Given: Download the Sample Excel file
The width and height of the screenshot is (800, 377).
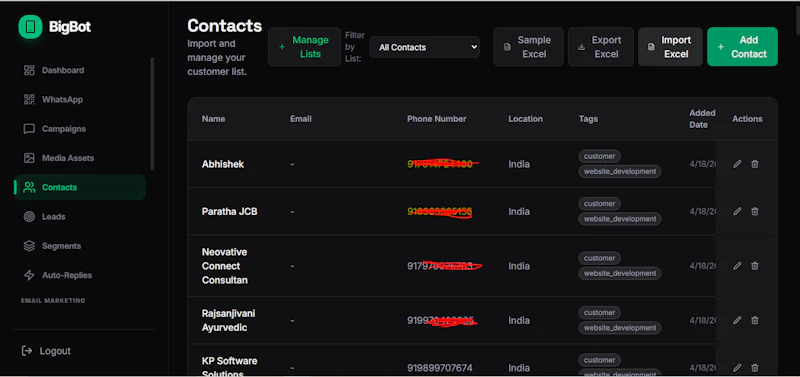Looking at the screenshot, I should point(529,47).
